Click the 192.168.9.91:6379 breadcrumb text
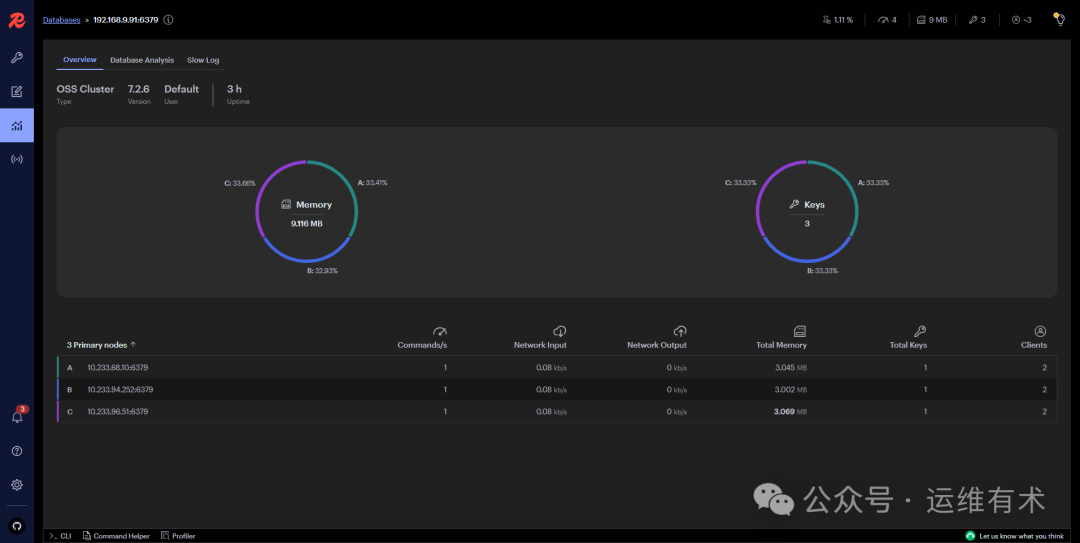The image size is (1080, 543). (x=126, y=20)
